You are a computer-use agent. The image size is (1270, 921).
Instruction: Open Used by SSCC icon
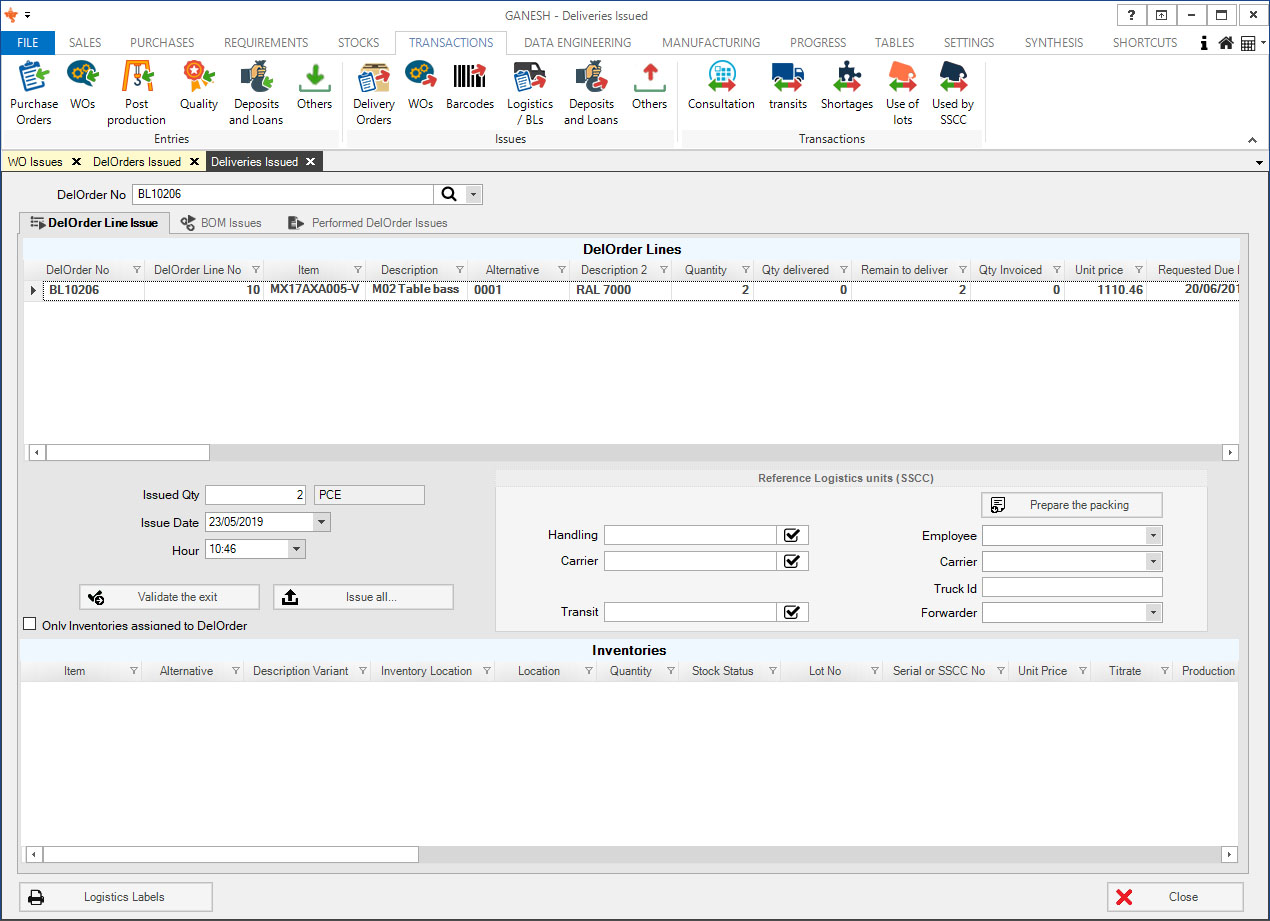[x=953, y=92]
